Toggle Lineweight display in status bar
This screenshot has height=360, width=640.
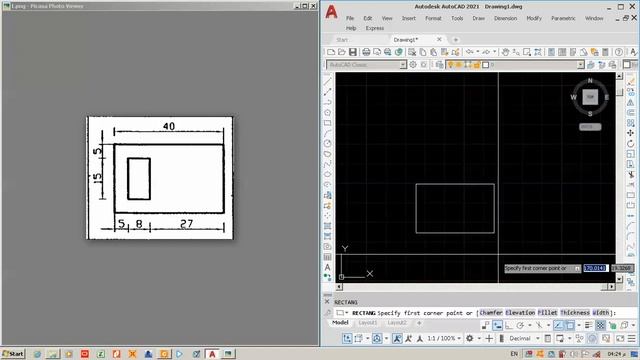[x=588, y=325]
